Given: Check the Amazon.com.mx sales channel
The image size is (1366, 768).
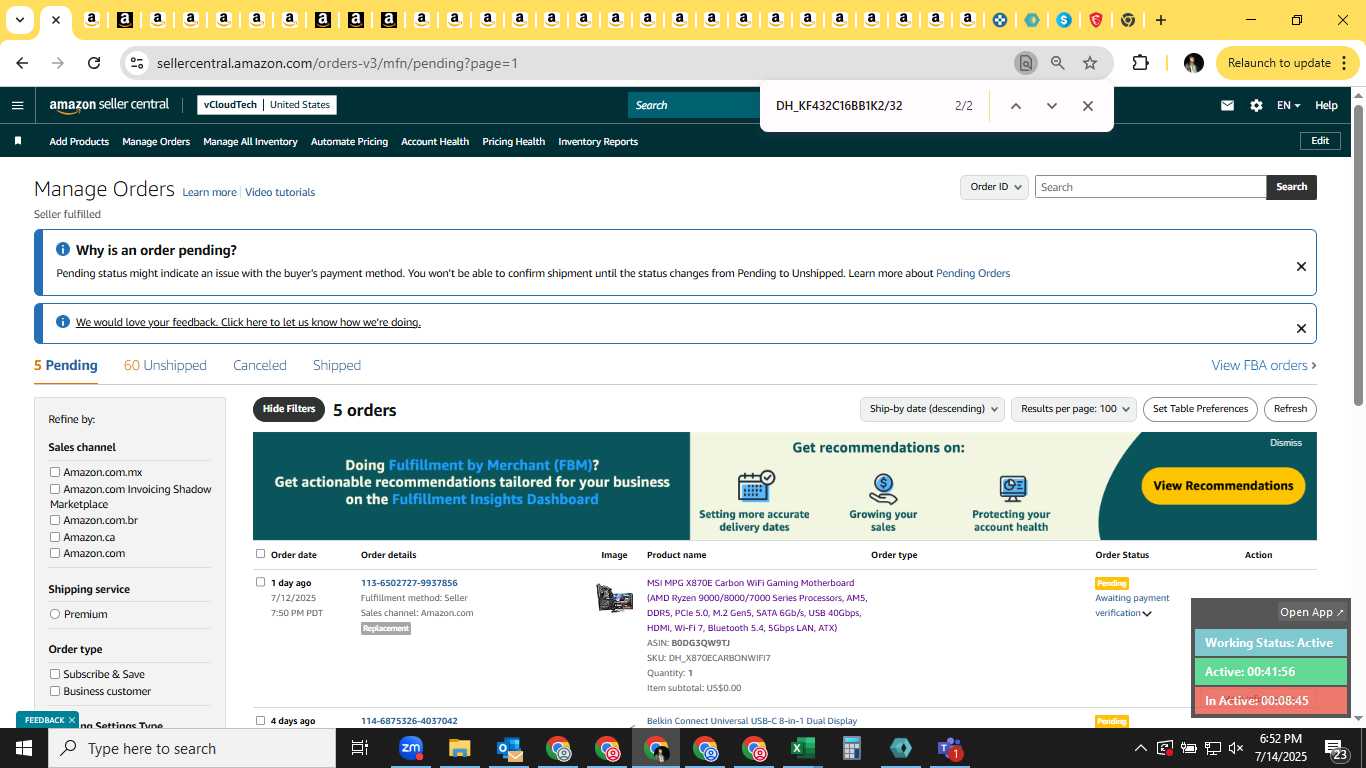Looking at the screenshot, I should [55, 472].
